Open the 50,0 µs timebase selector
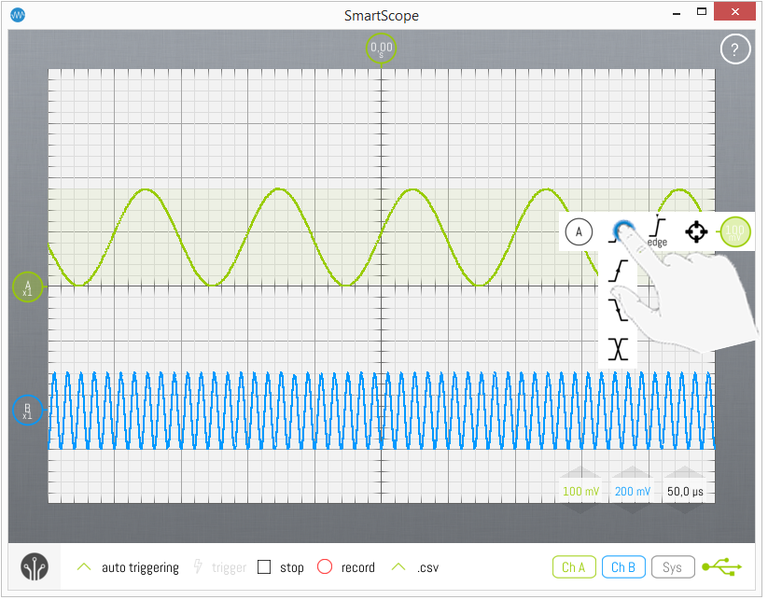Image resolution: width=768 pixels, height=600 pixels. [685, 491]
